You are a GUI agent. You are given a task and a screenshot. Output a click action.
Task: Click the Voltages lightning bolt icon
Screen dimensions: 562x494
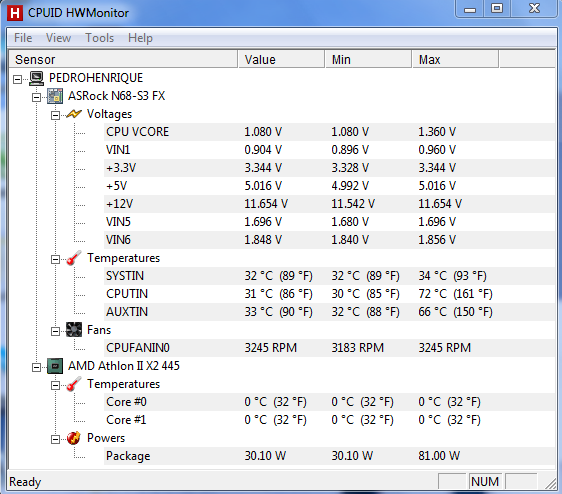pyautogui.click(x=74, y=114)
